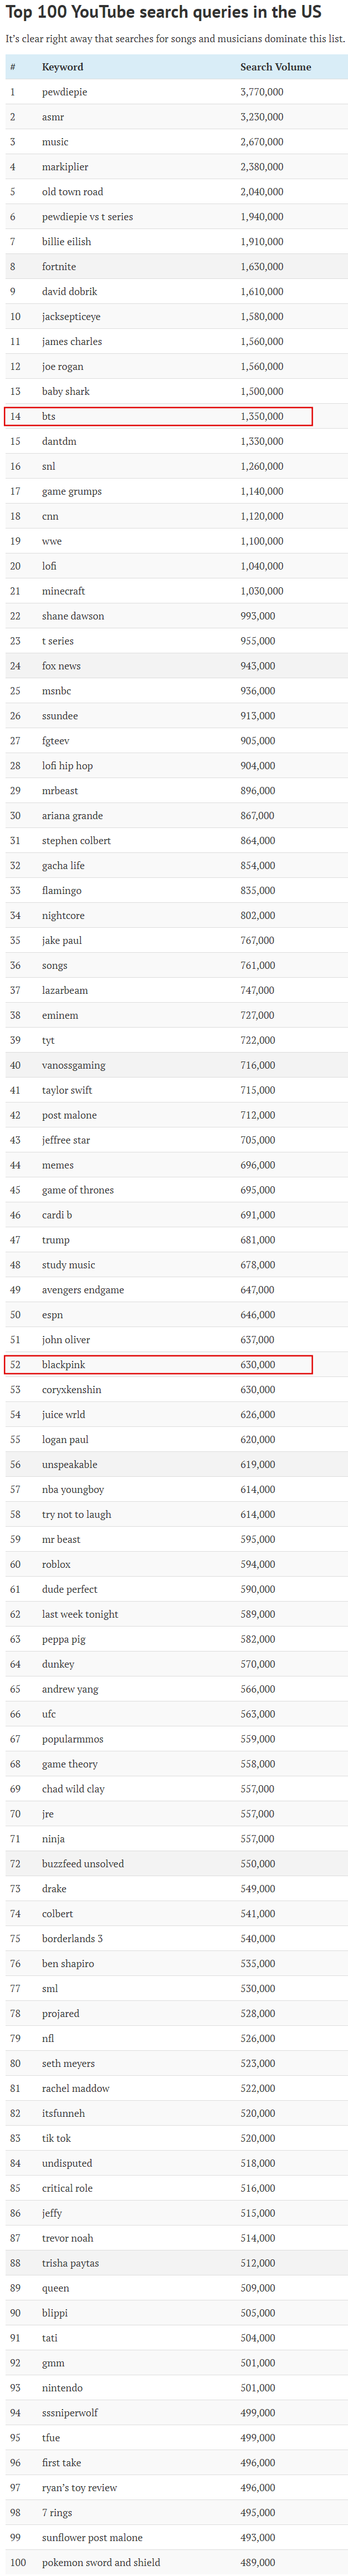Click the pewdiepie vs t series keyword
This screenshot has width=348, height=2576.
click(x=87, y=217)
